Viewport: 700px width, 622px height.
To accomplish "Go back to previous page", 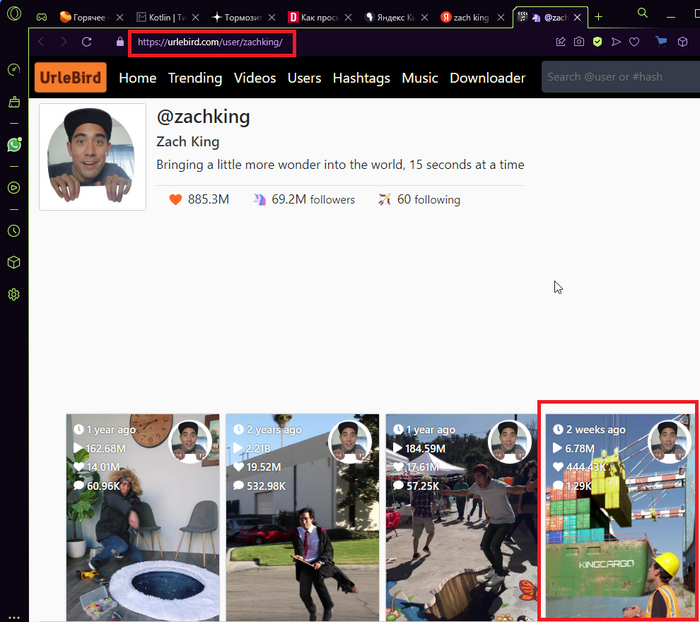I will 41,42.
